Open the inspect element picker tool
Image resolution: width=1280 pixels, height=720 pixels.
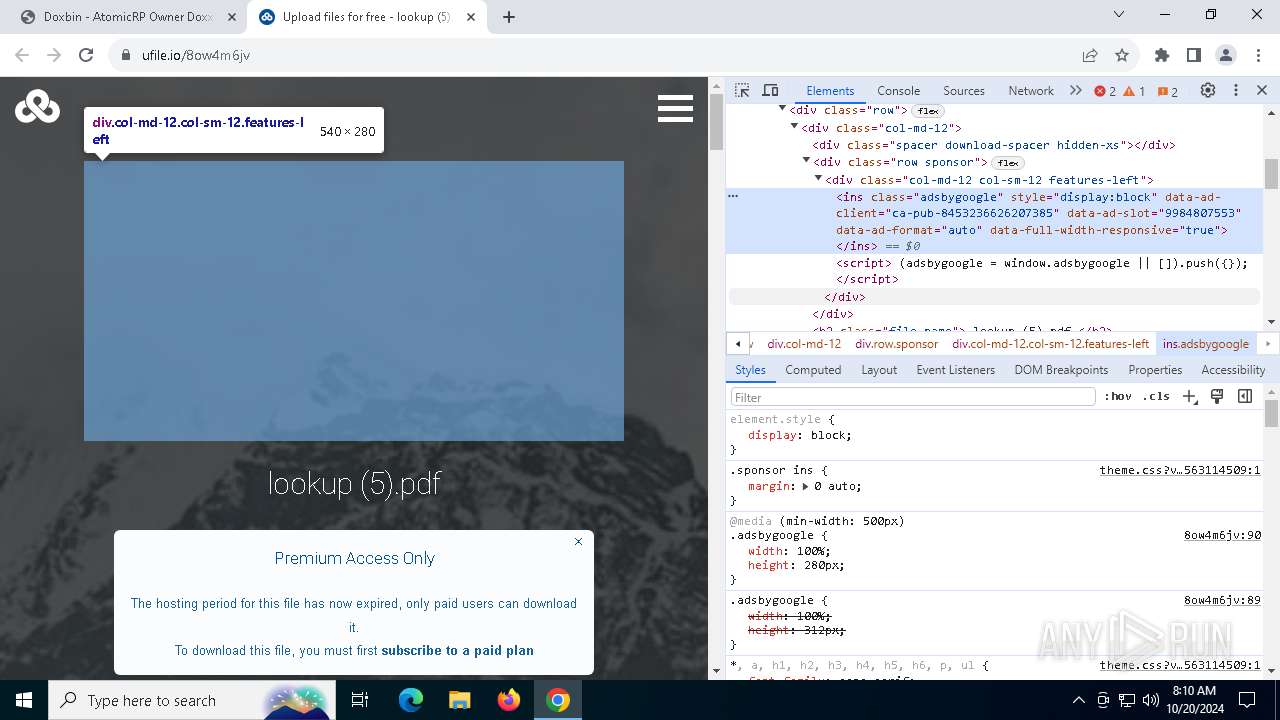pos(742,90)
